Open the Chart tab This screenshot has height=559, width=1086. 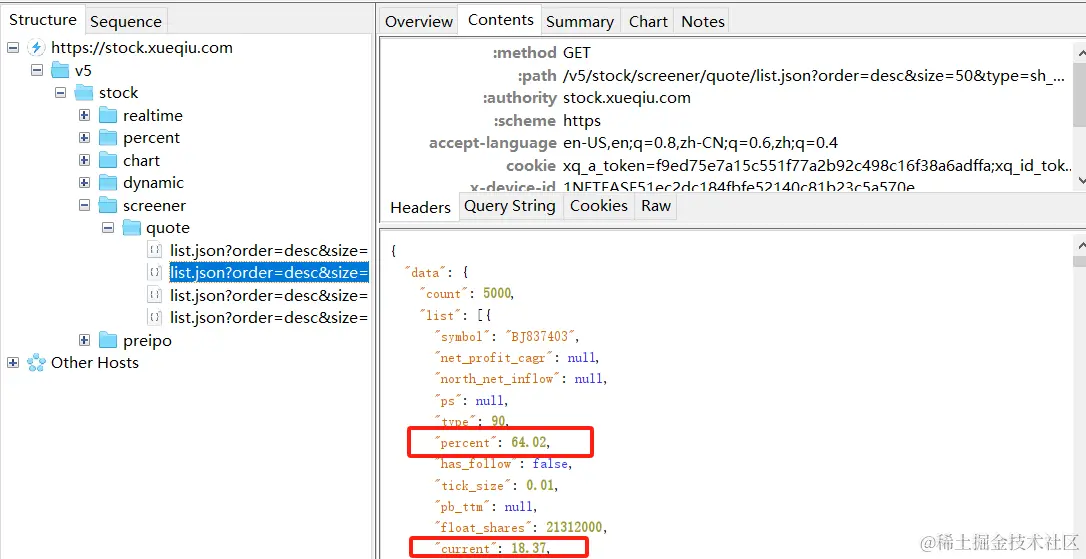pyautogui.click(x=648, y=21)
